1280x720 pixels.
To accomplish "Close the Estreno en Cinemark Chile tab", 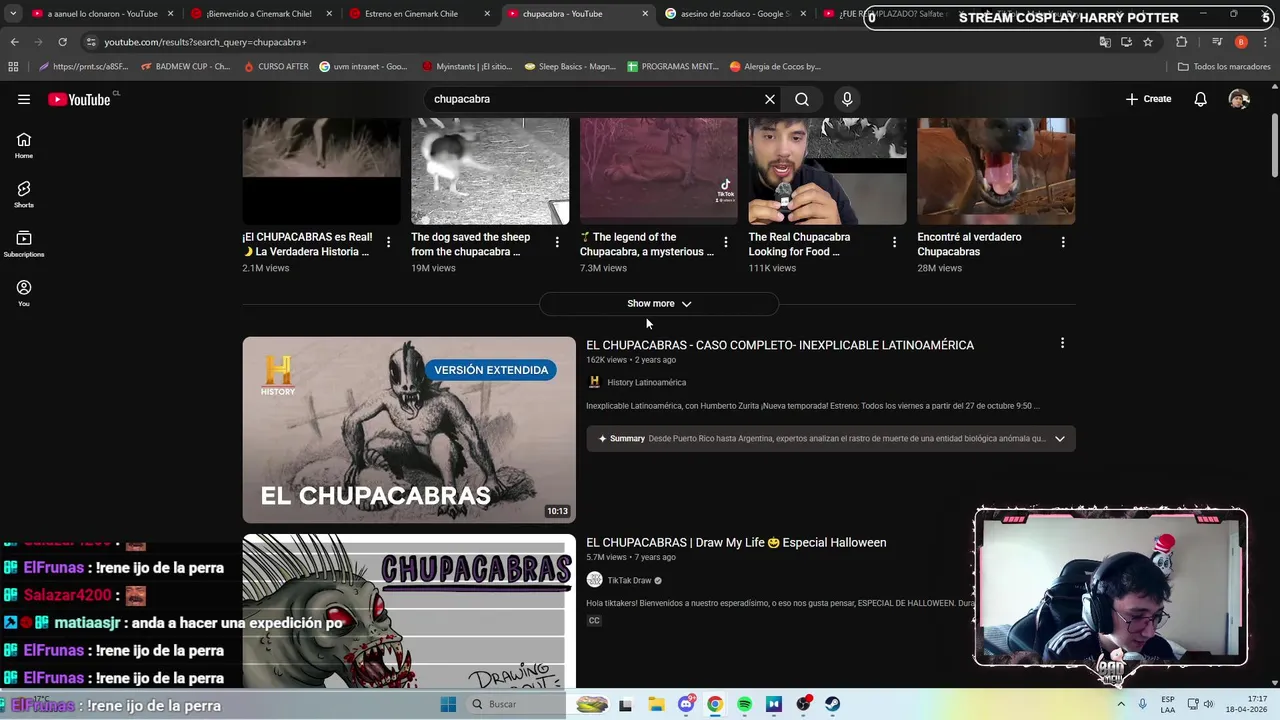I will (487, 14).
